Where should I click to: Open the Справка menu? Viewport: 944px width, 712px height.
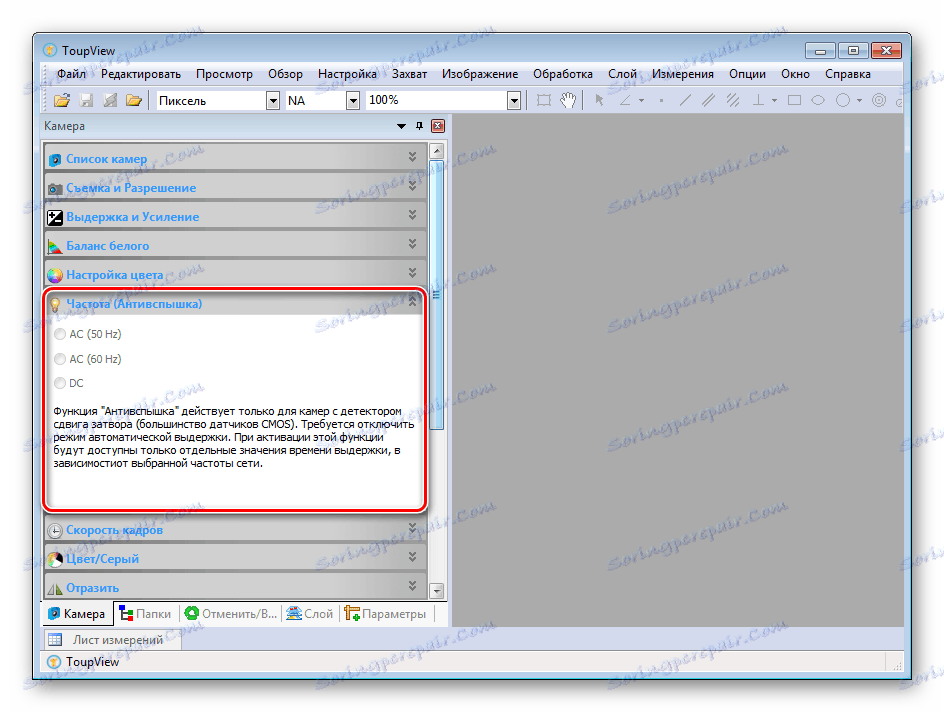pyautogui.click(x=848, y=74)
